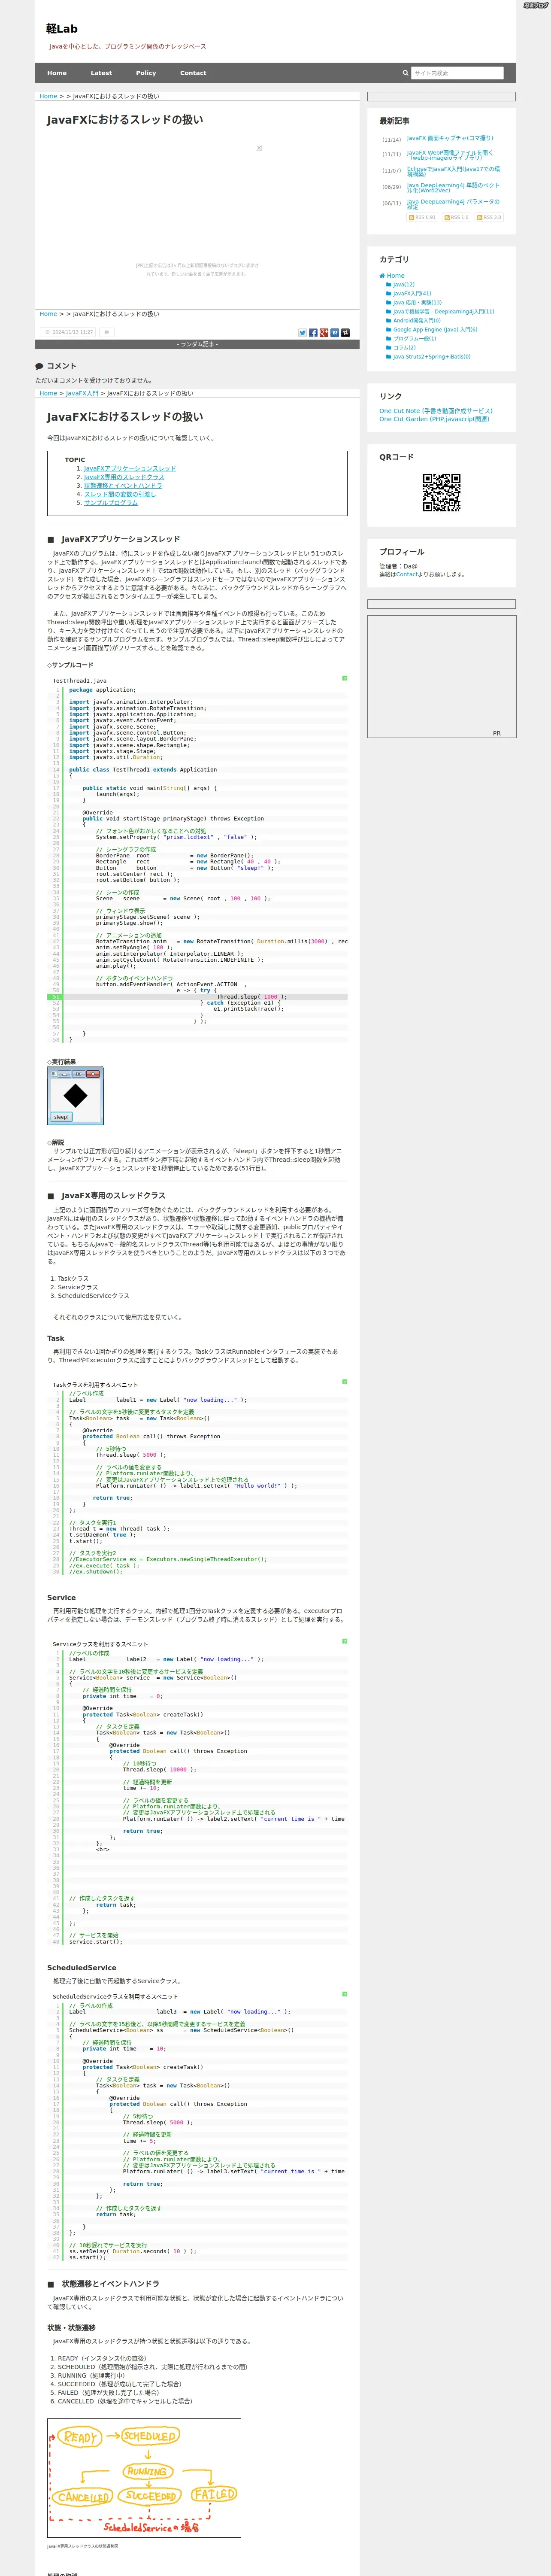551x2576 pixels.
Task: Click JavaFX入門 in the breadcrumb
Action: click(x=82, y=393)
